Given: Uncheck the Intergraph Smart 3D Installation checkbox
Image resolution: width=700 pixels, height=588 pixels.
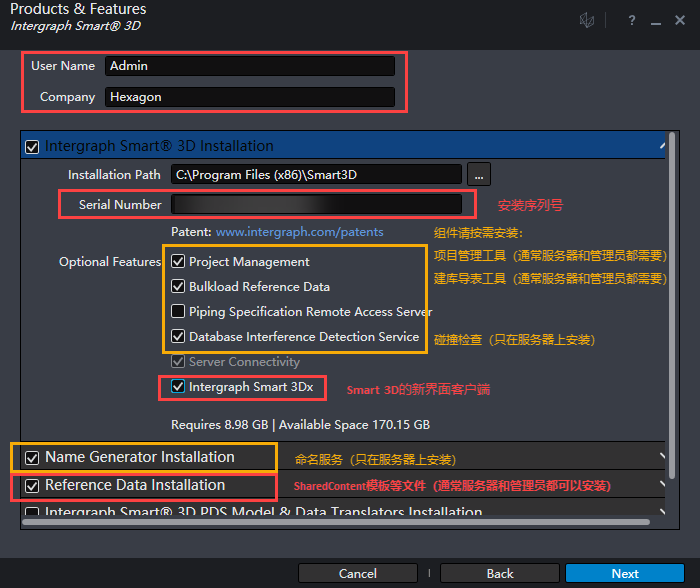Looking at the screenshot, I should pos(32,146).
